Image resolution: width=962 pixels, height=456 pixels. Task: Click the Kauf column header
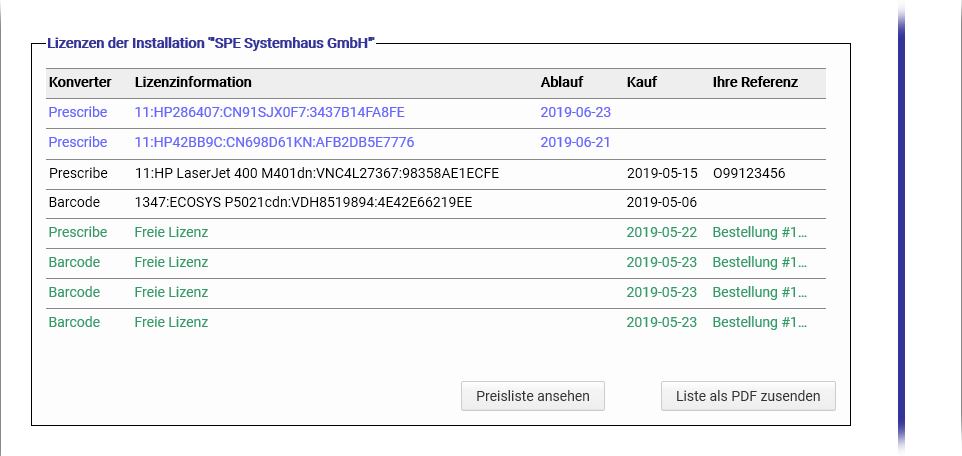click(x=641, y=82)
